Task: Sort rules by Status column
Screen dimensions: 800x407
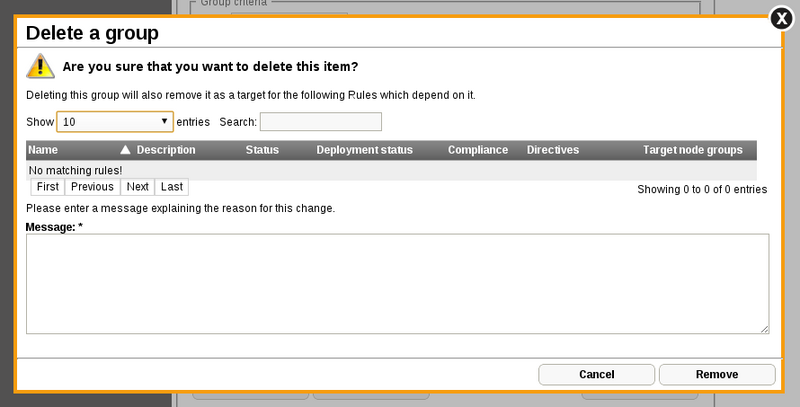Action: click(262, 150)
